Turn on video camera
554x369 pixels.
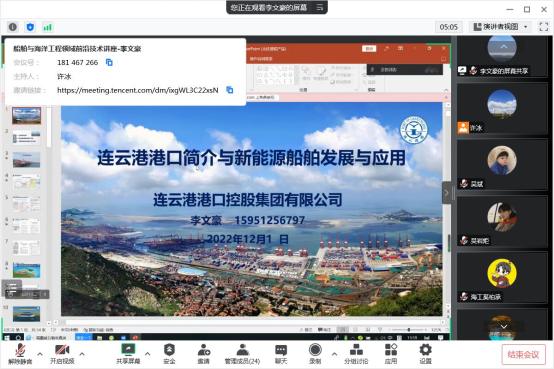coord(62,354)
